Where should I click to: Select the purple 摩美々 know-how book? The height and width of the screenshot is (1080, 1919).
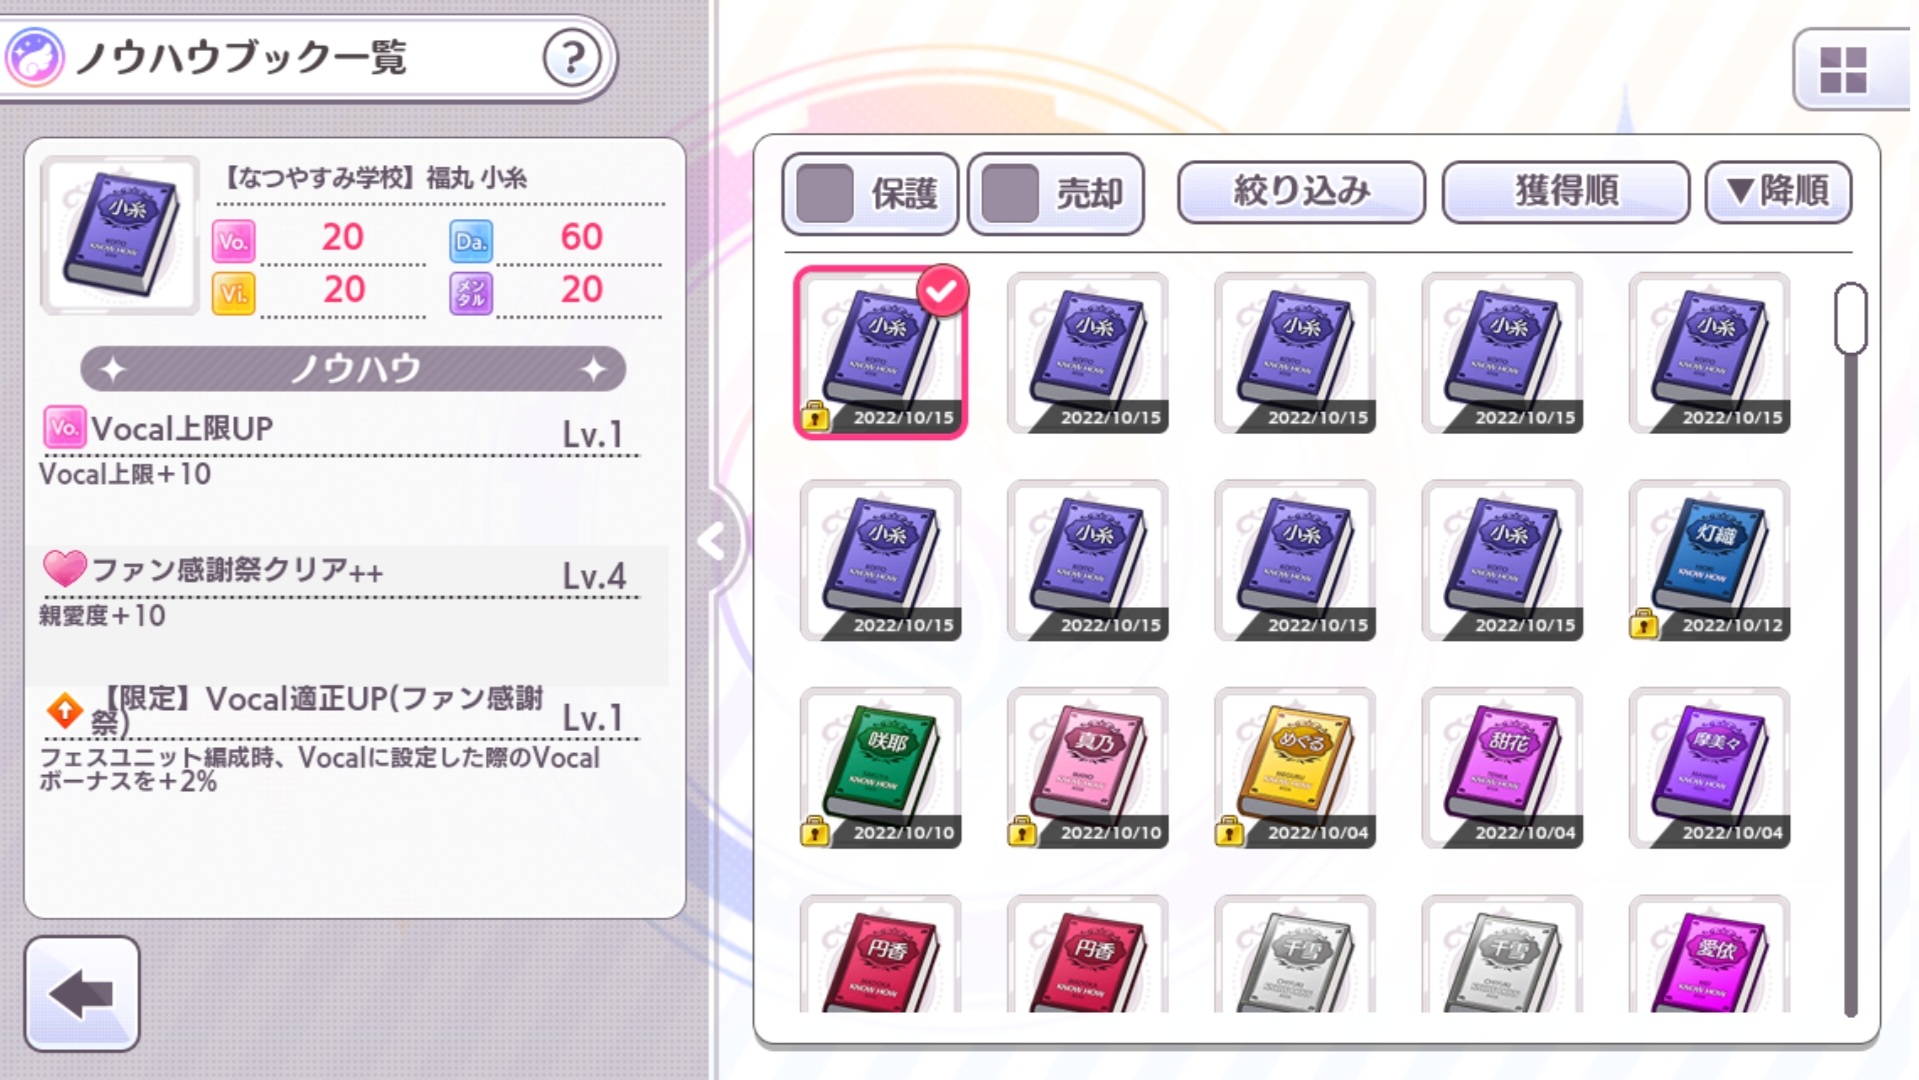1709,768
